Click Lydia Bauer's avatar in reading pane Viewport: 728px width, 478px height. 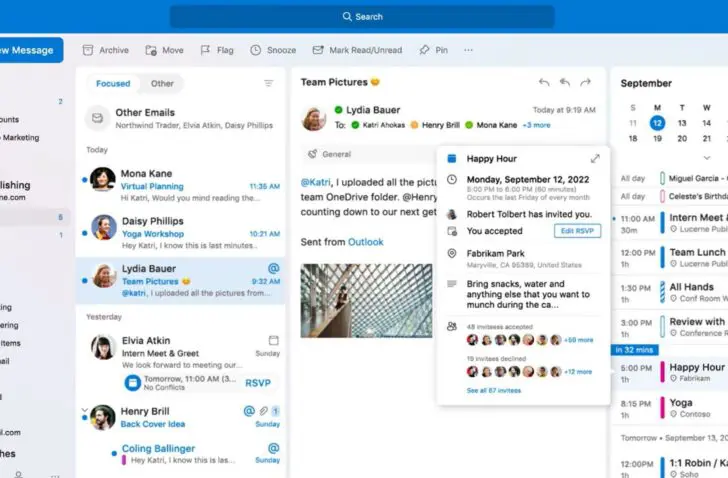314,118
